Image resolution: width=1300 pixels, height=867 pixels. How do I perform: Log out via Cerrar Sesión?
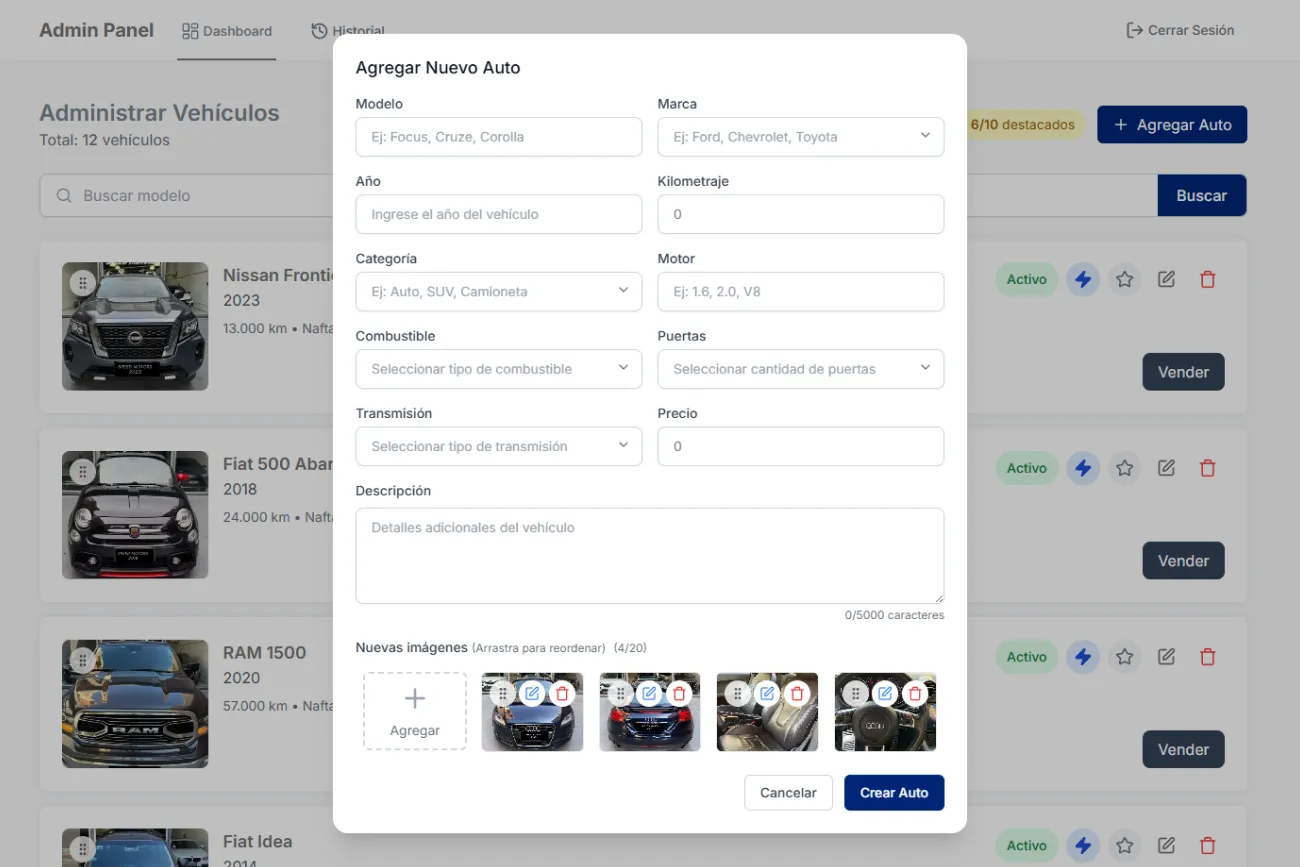1181,31
